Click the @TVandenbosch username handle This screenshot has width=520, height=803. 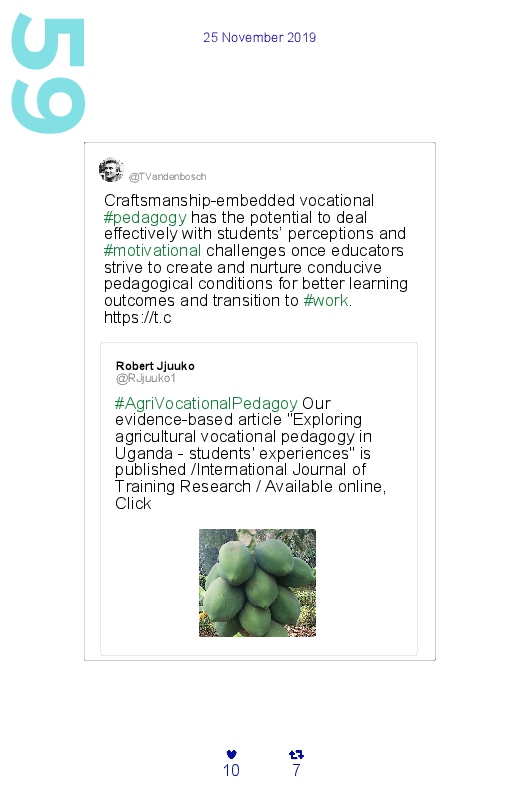click(x=168, y=177)
